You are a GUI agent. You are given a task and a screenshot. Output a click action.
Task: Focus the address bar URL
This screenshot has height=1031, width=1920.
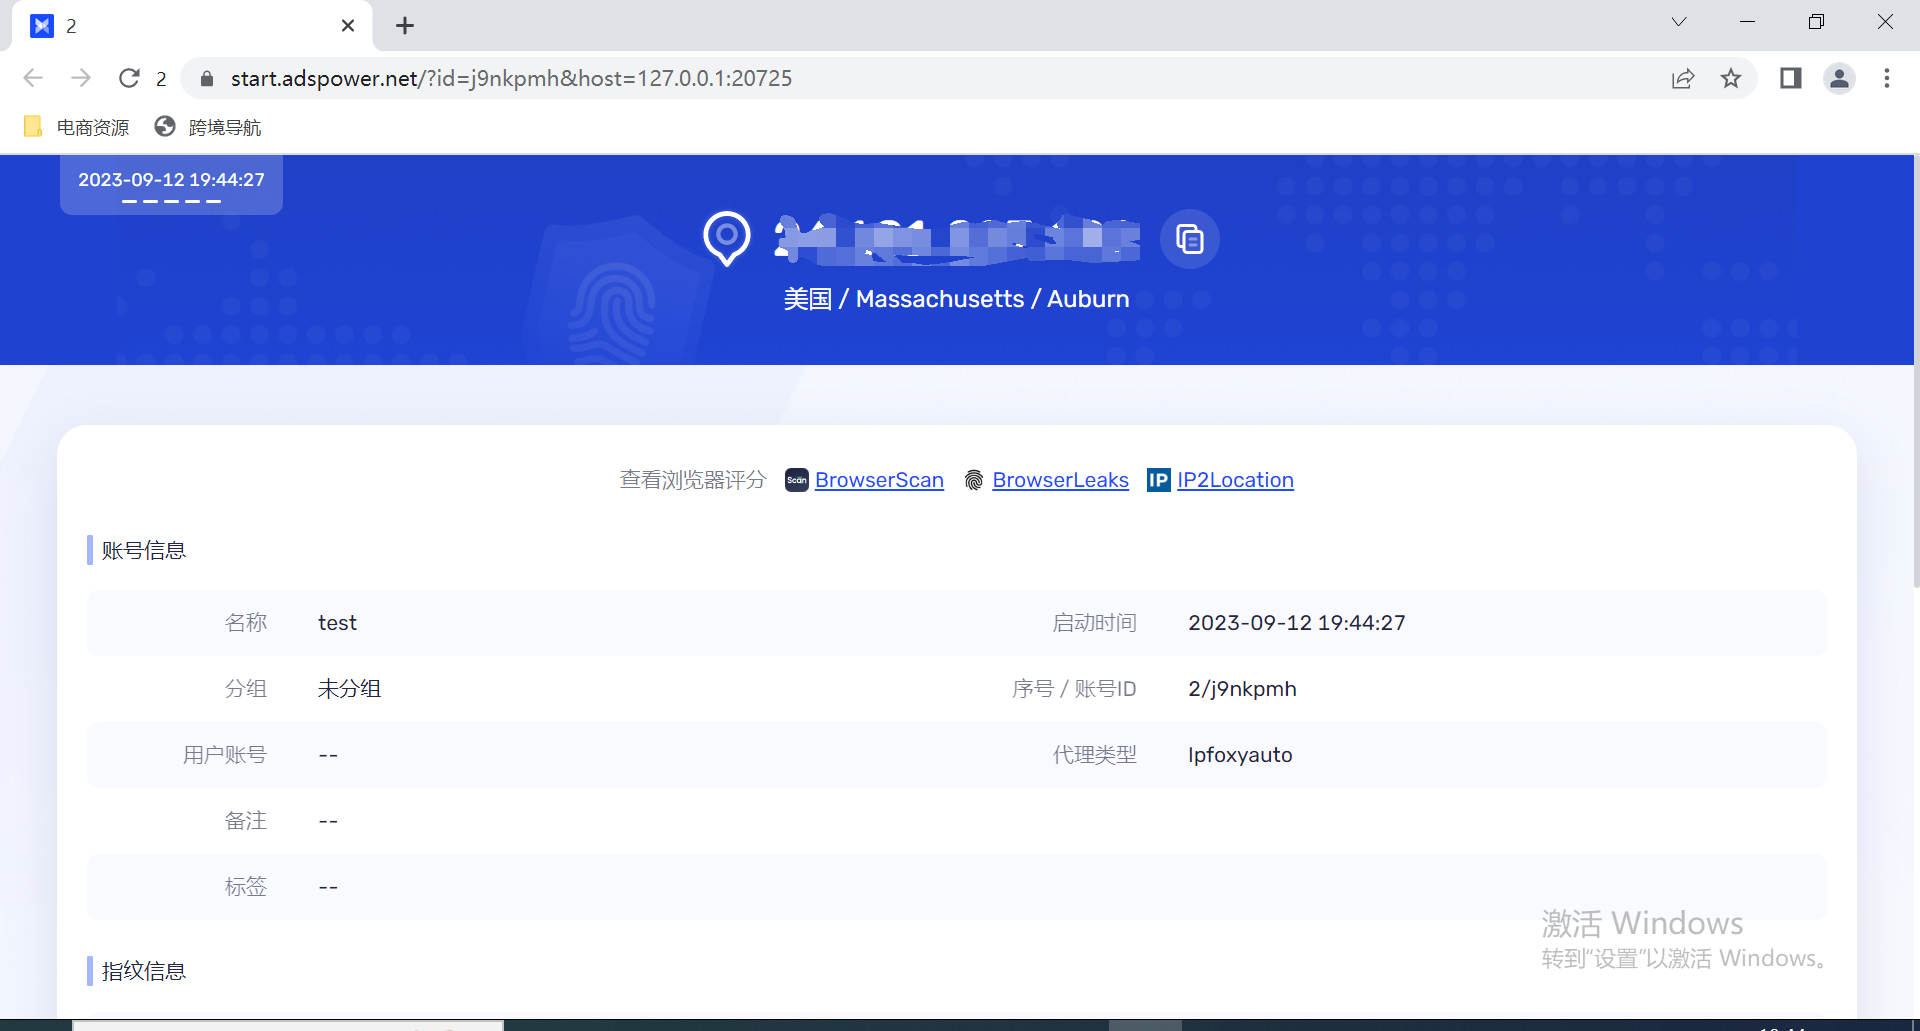511,78
